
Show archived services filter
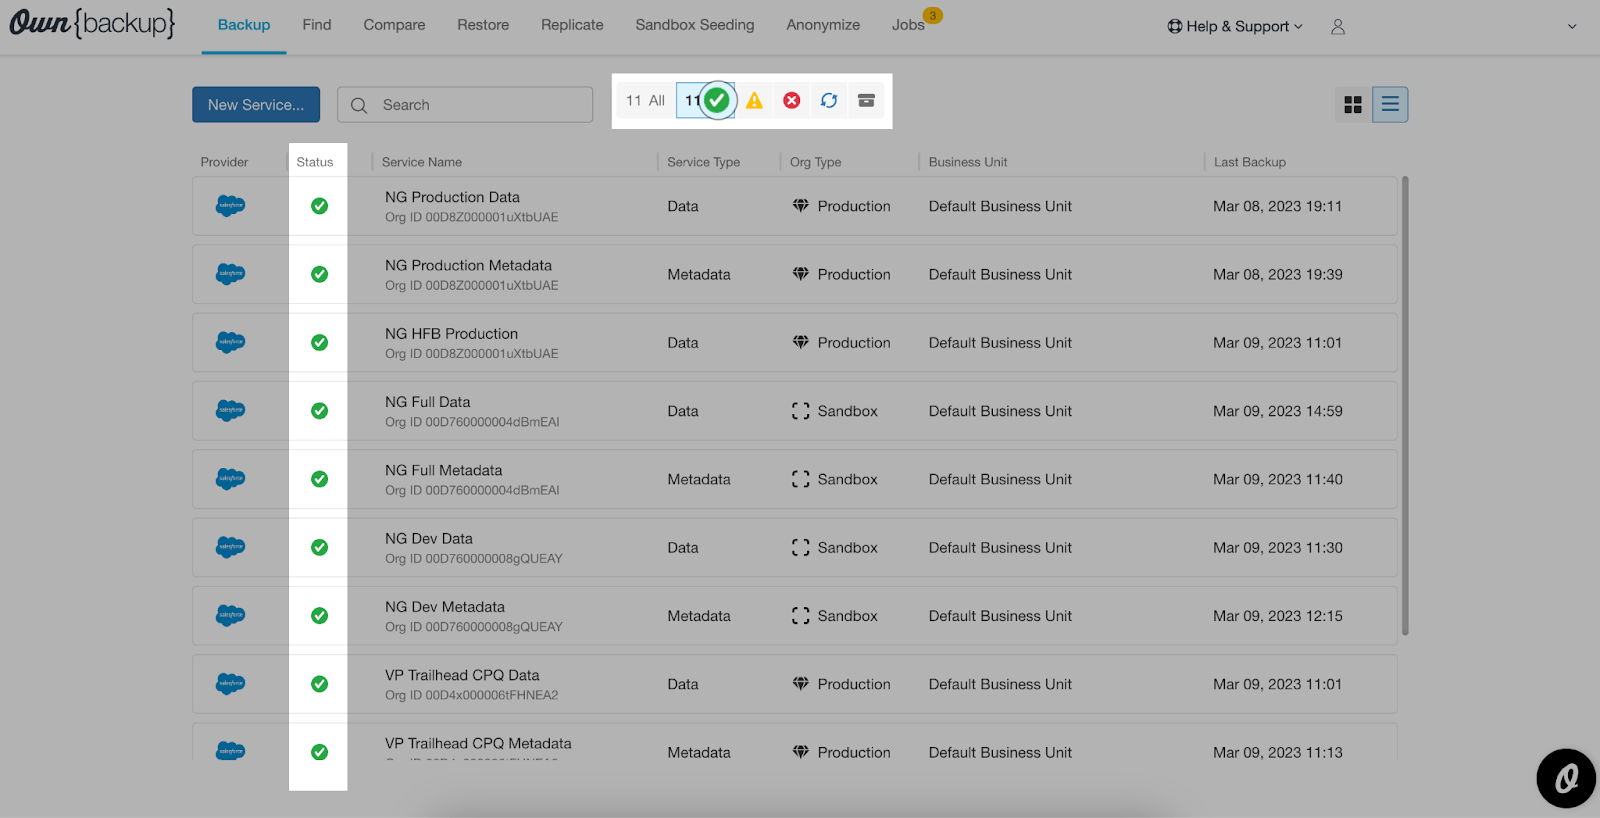point(866,101)
